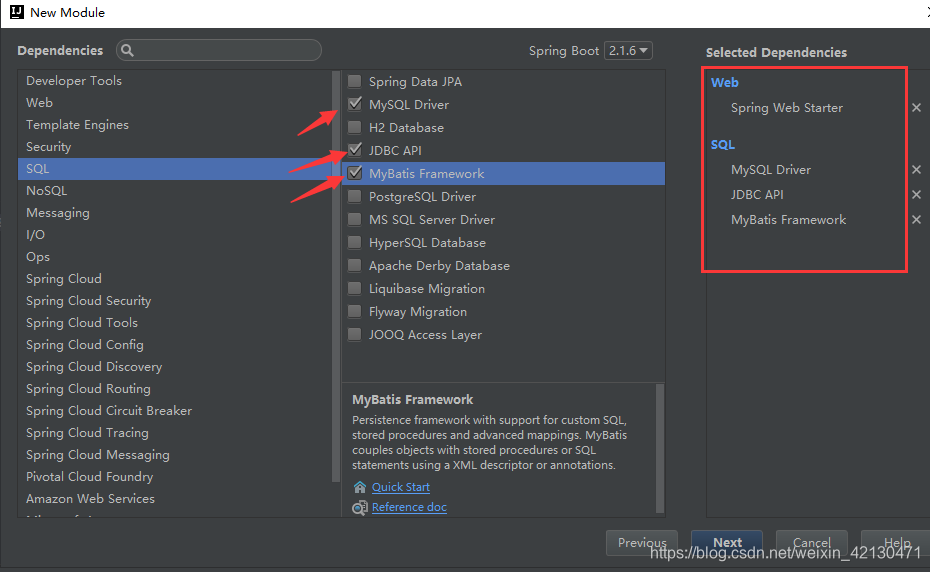Tick the Liquibase Migration checkbox
The width and height of the screenshot is (930, 572).
[355, 288]
